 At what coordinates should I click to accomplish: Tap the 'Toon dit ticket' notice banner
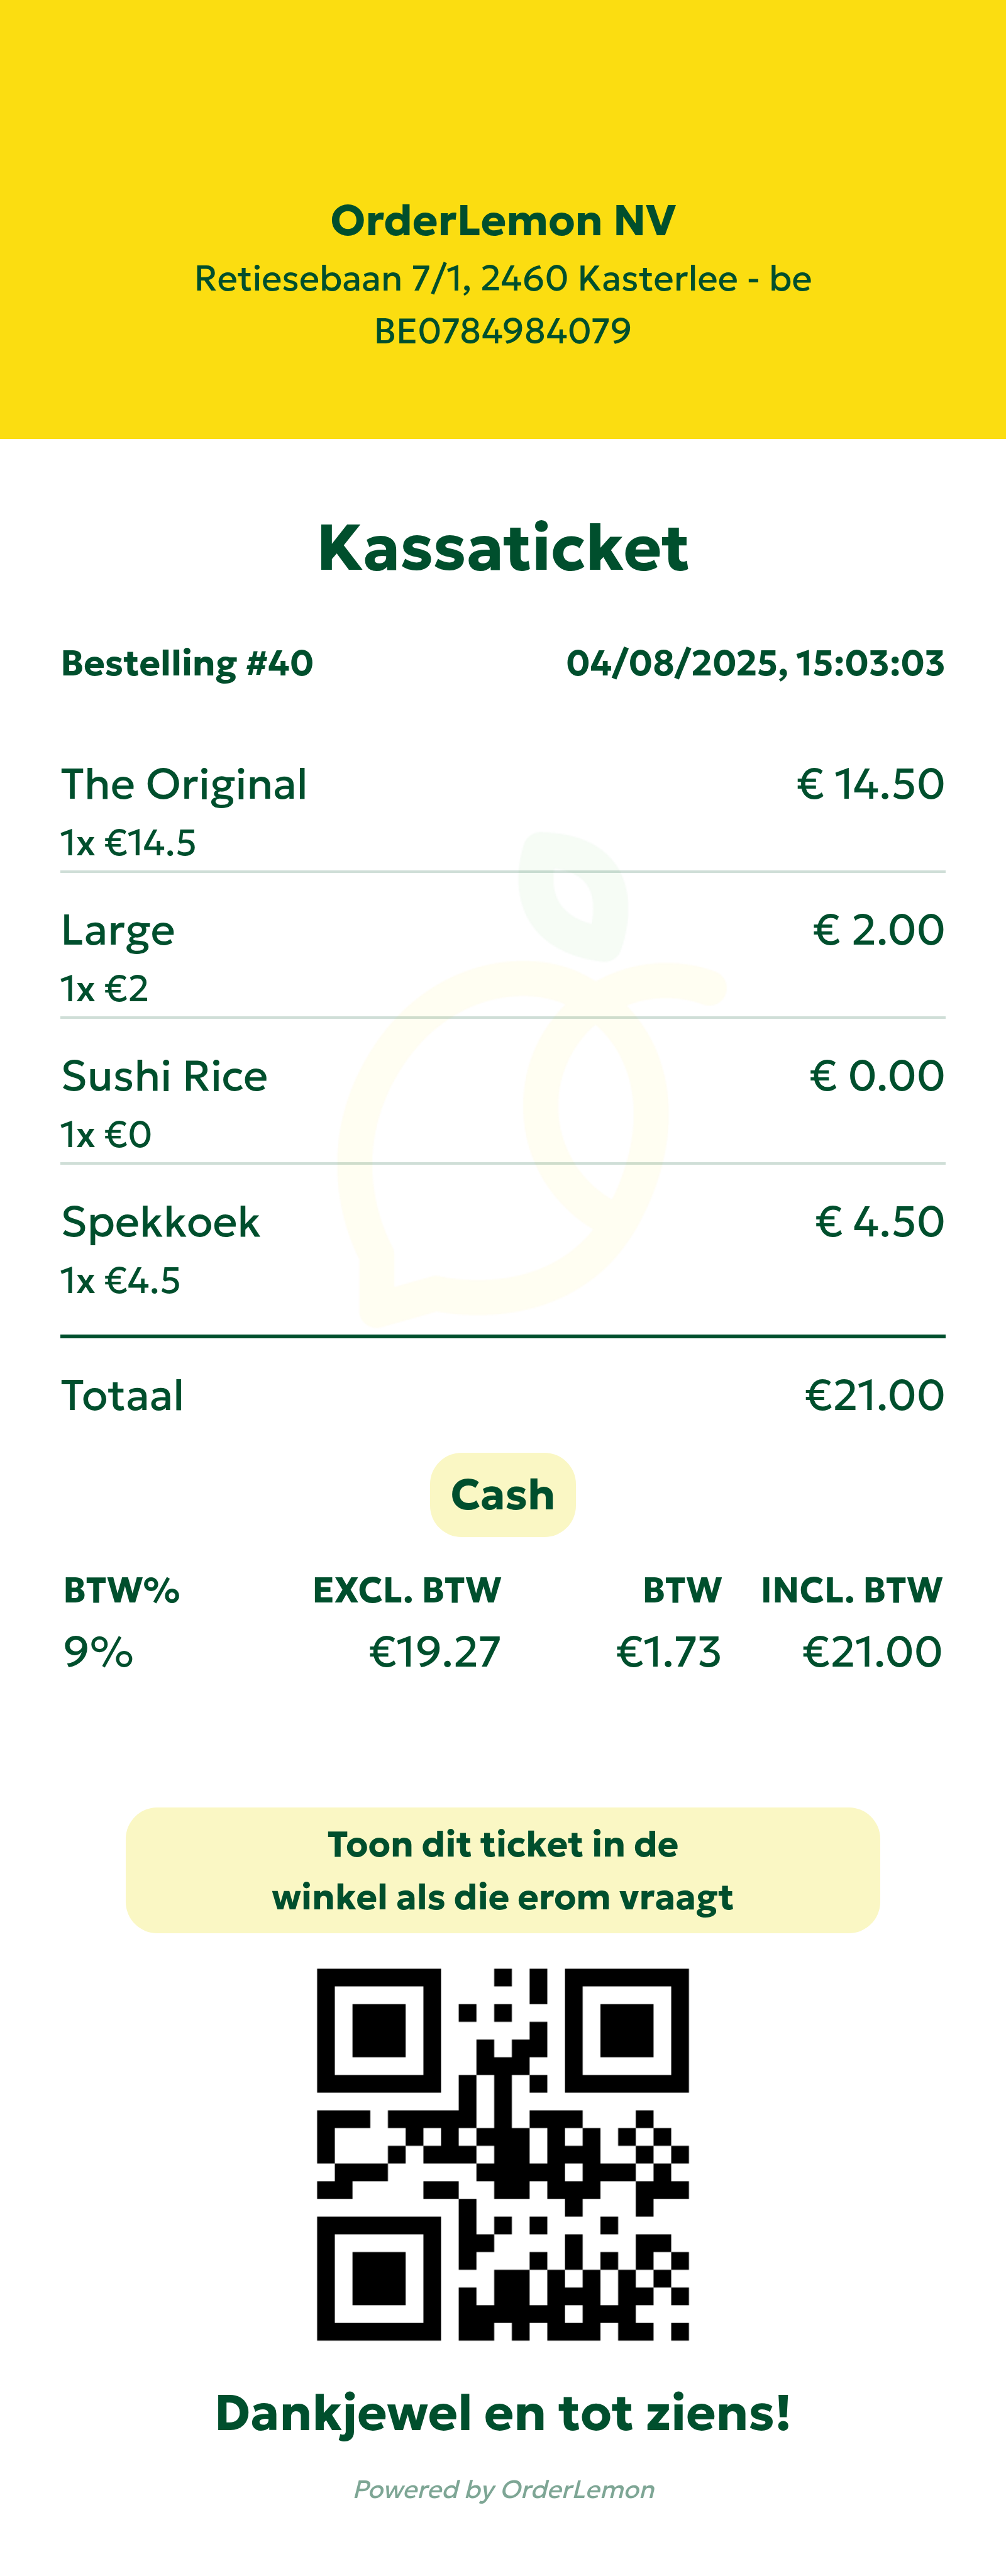coord(503,1870)
